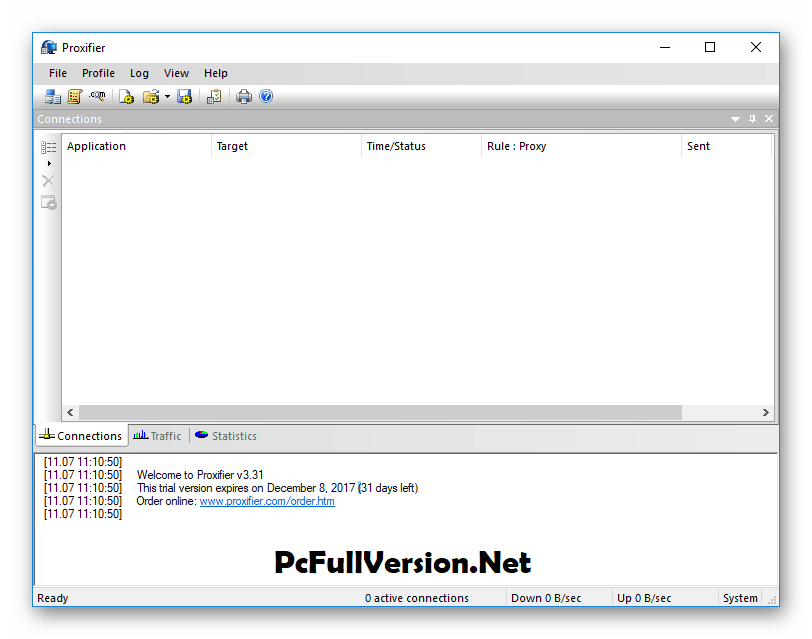Click the greyed window icon in the side strip

pyautogui.click(x=49, y=202)
